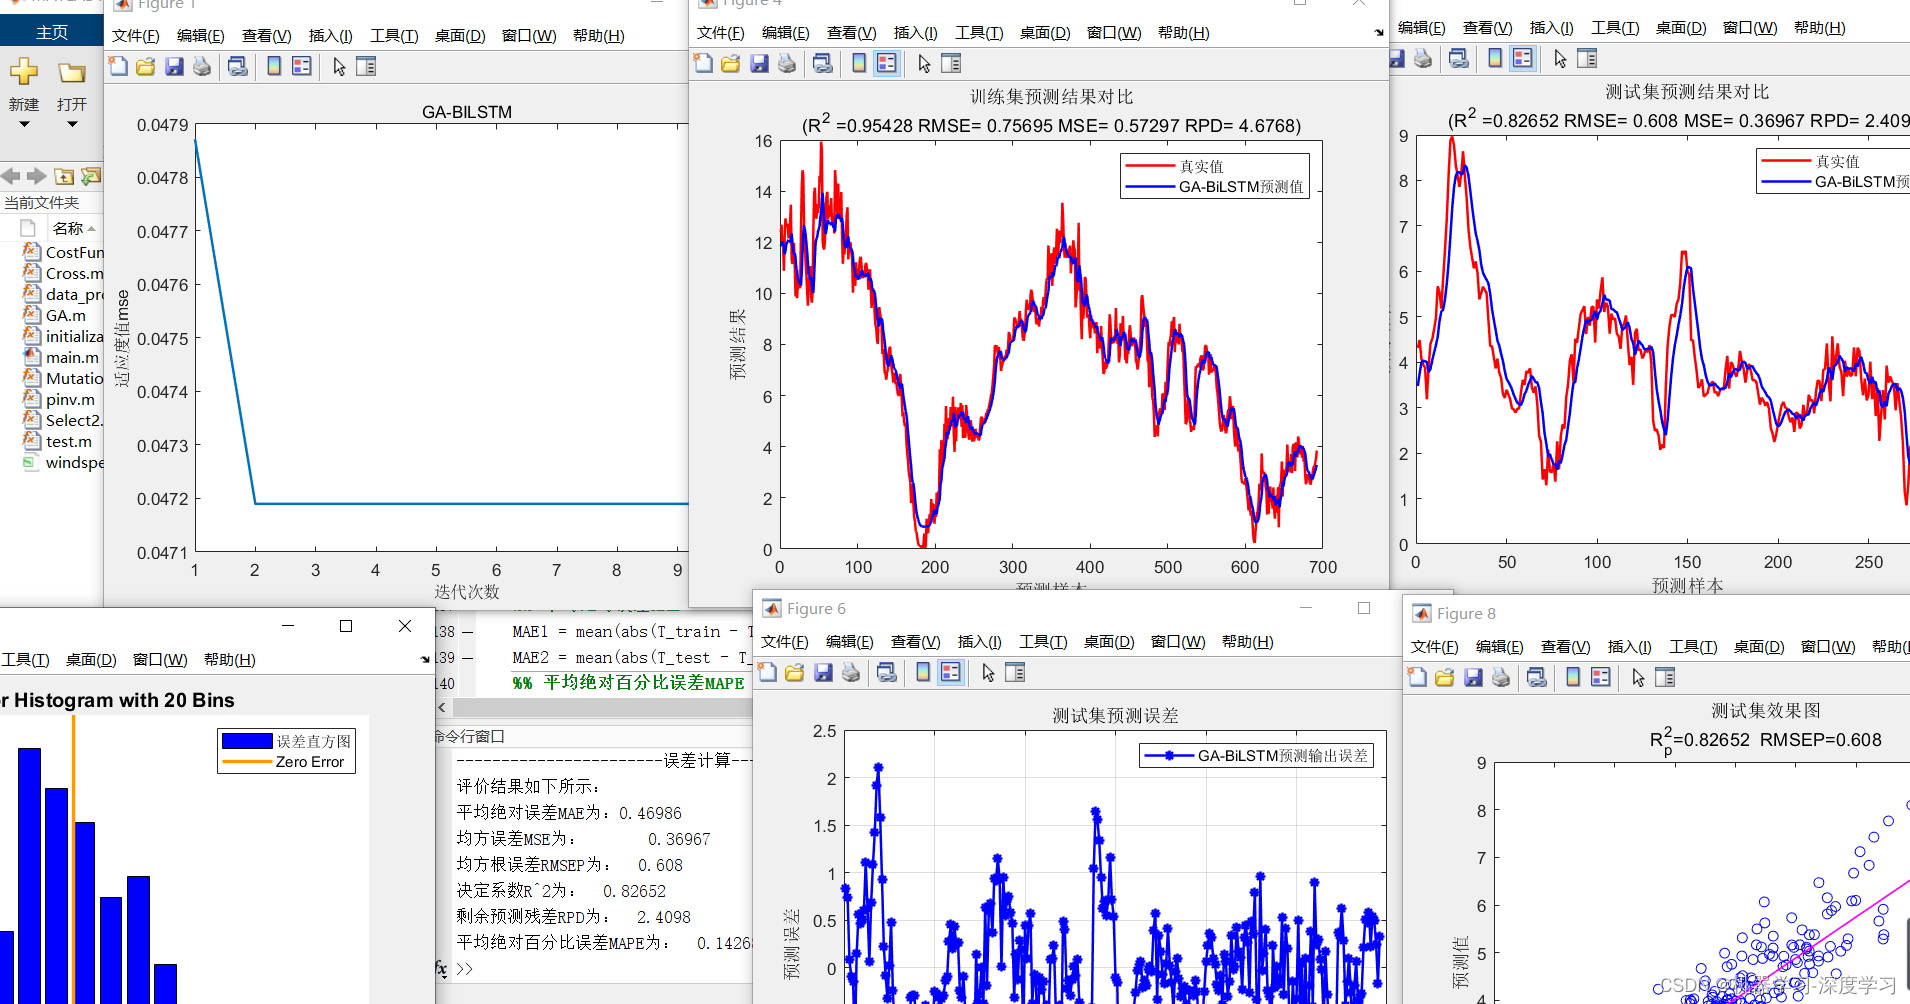Click the Link Plot icon in Figure 1
Viewport: 1910px width, 1004px height.
[x=238, y=67]
